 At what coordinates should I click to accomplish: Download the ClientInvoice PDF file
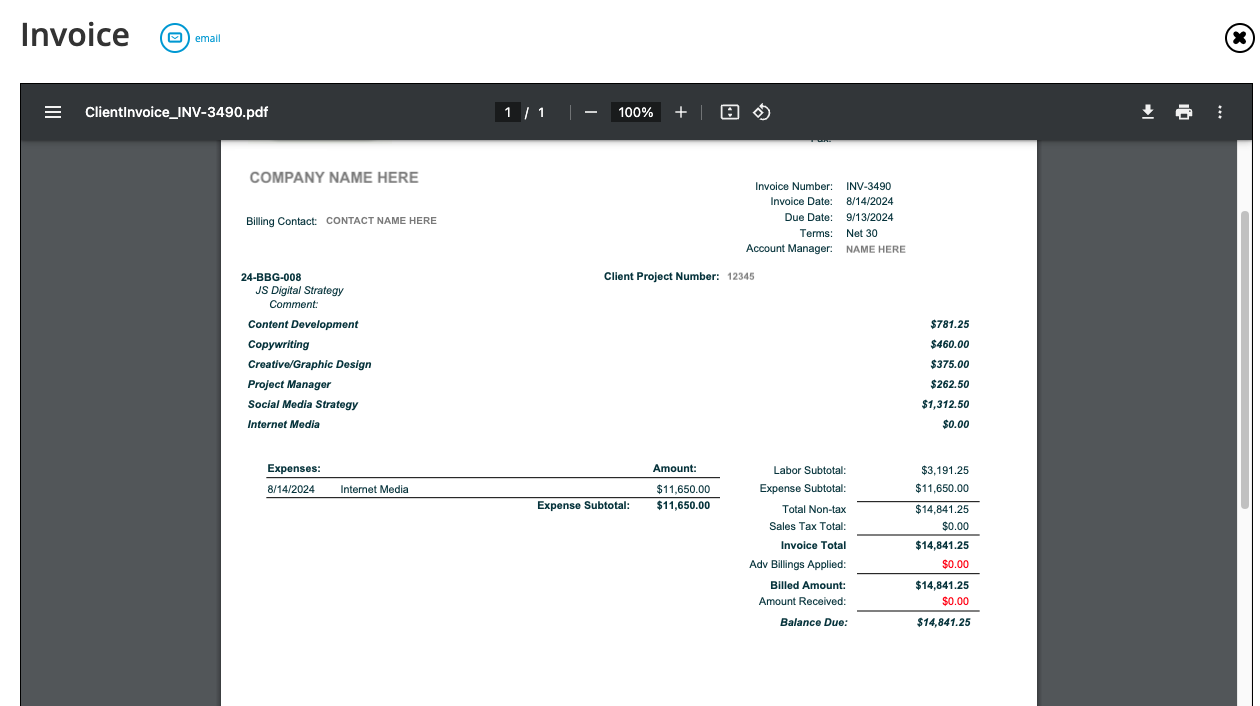coord(1148,112)
